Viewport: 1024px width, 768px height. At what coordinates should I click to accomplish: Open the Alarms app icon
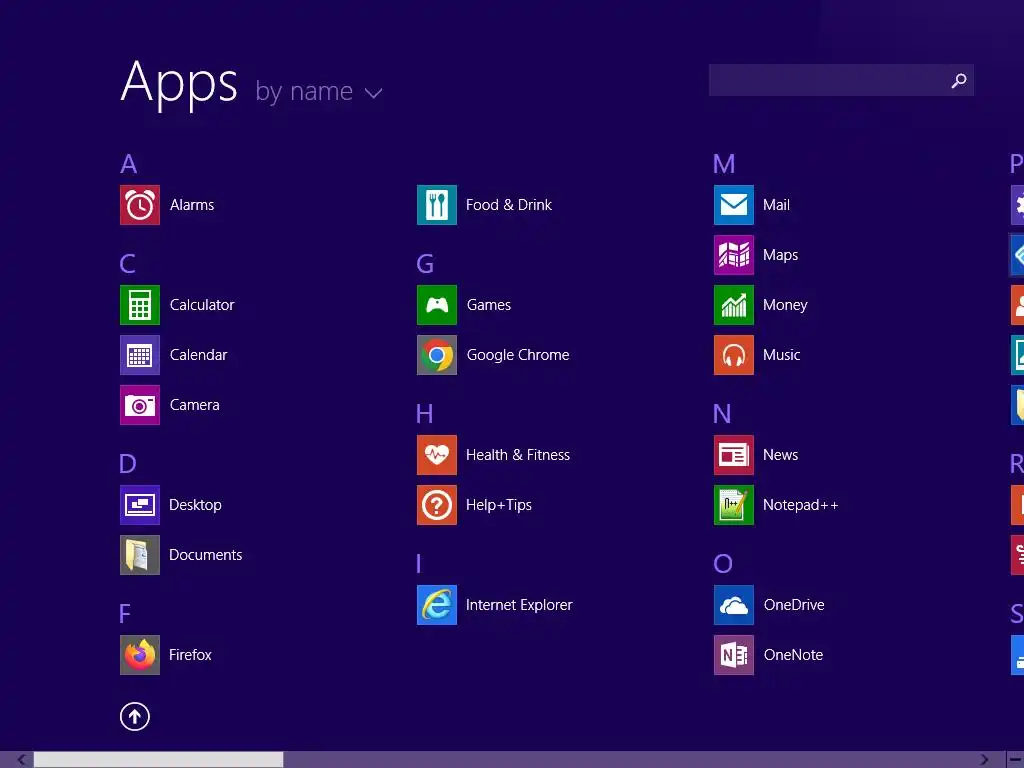point(140,205)
